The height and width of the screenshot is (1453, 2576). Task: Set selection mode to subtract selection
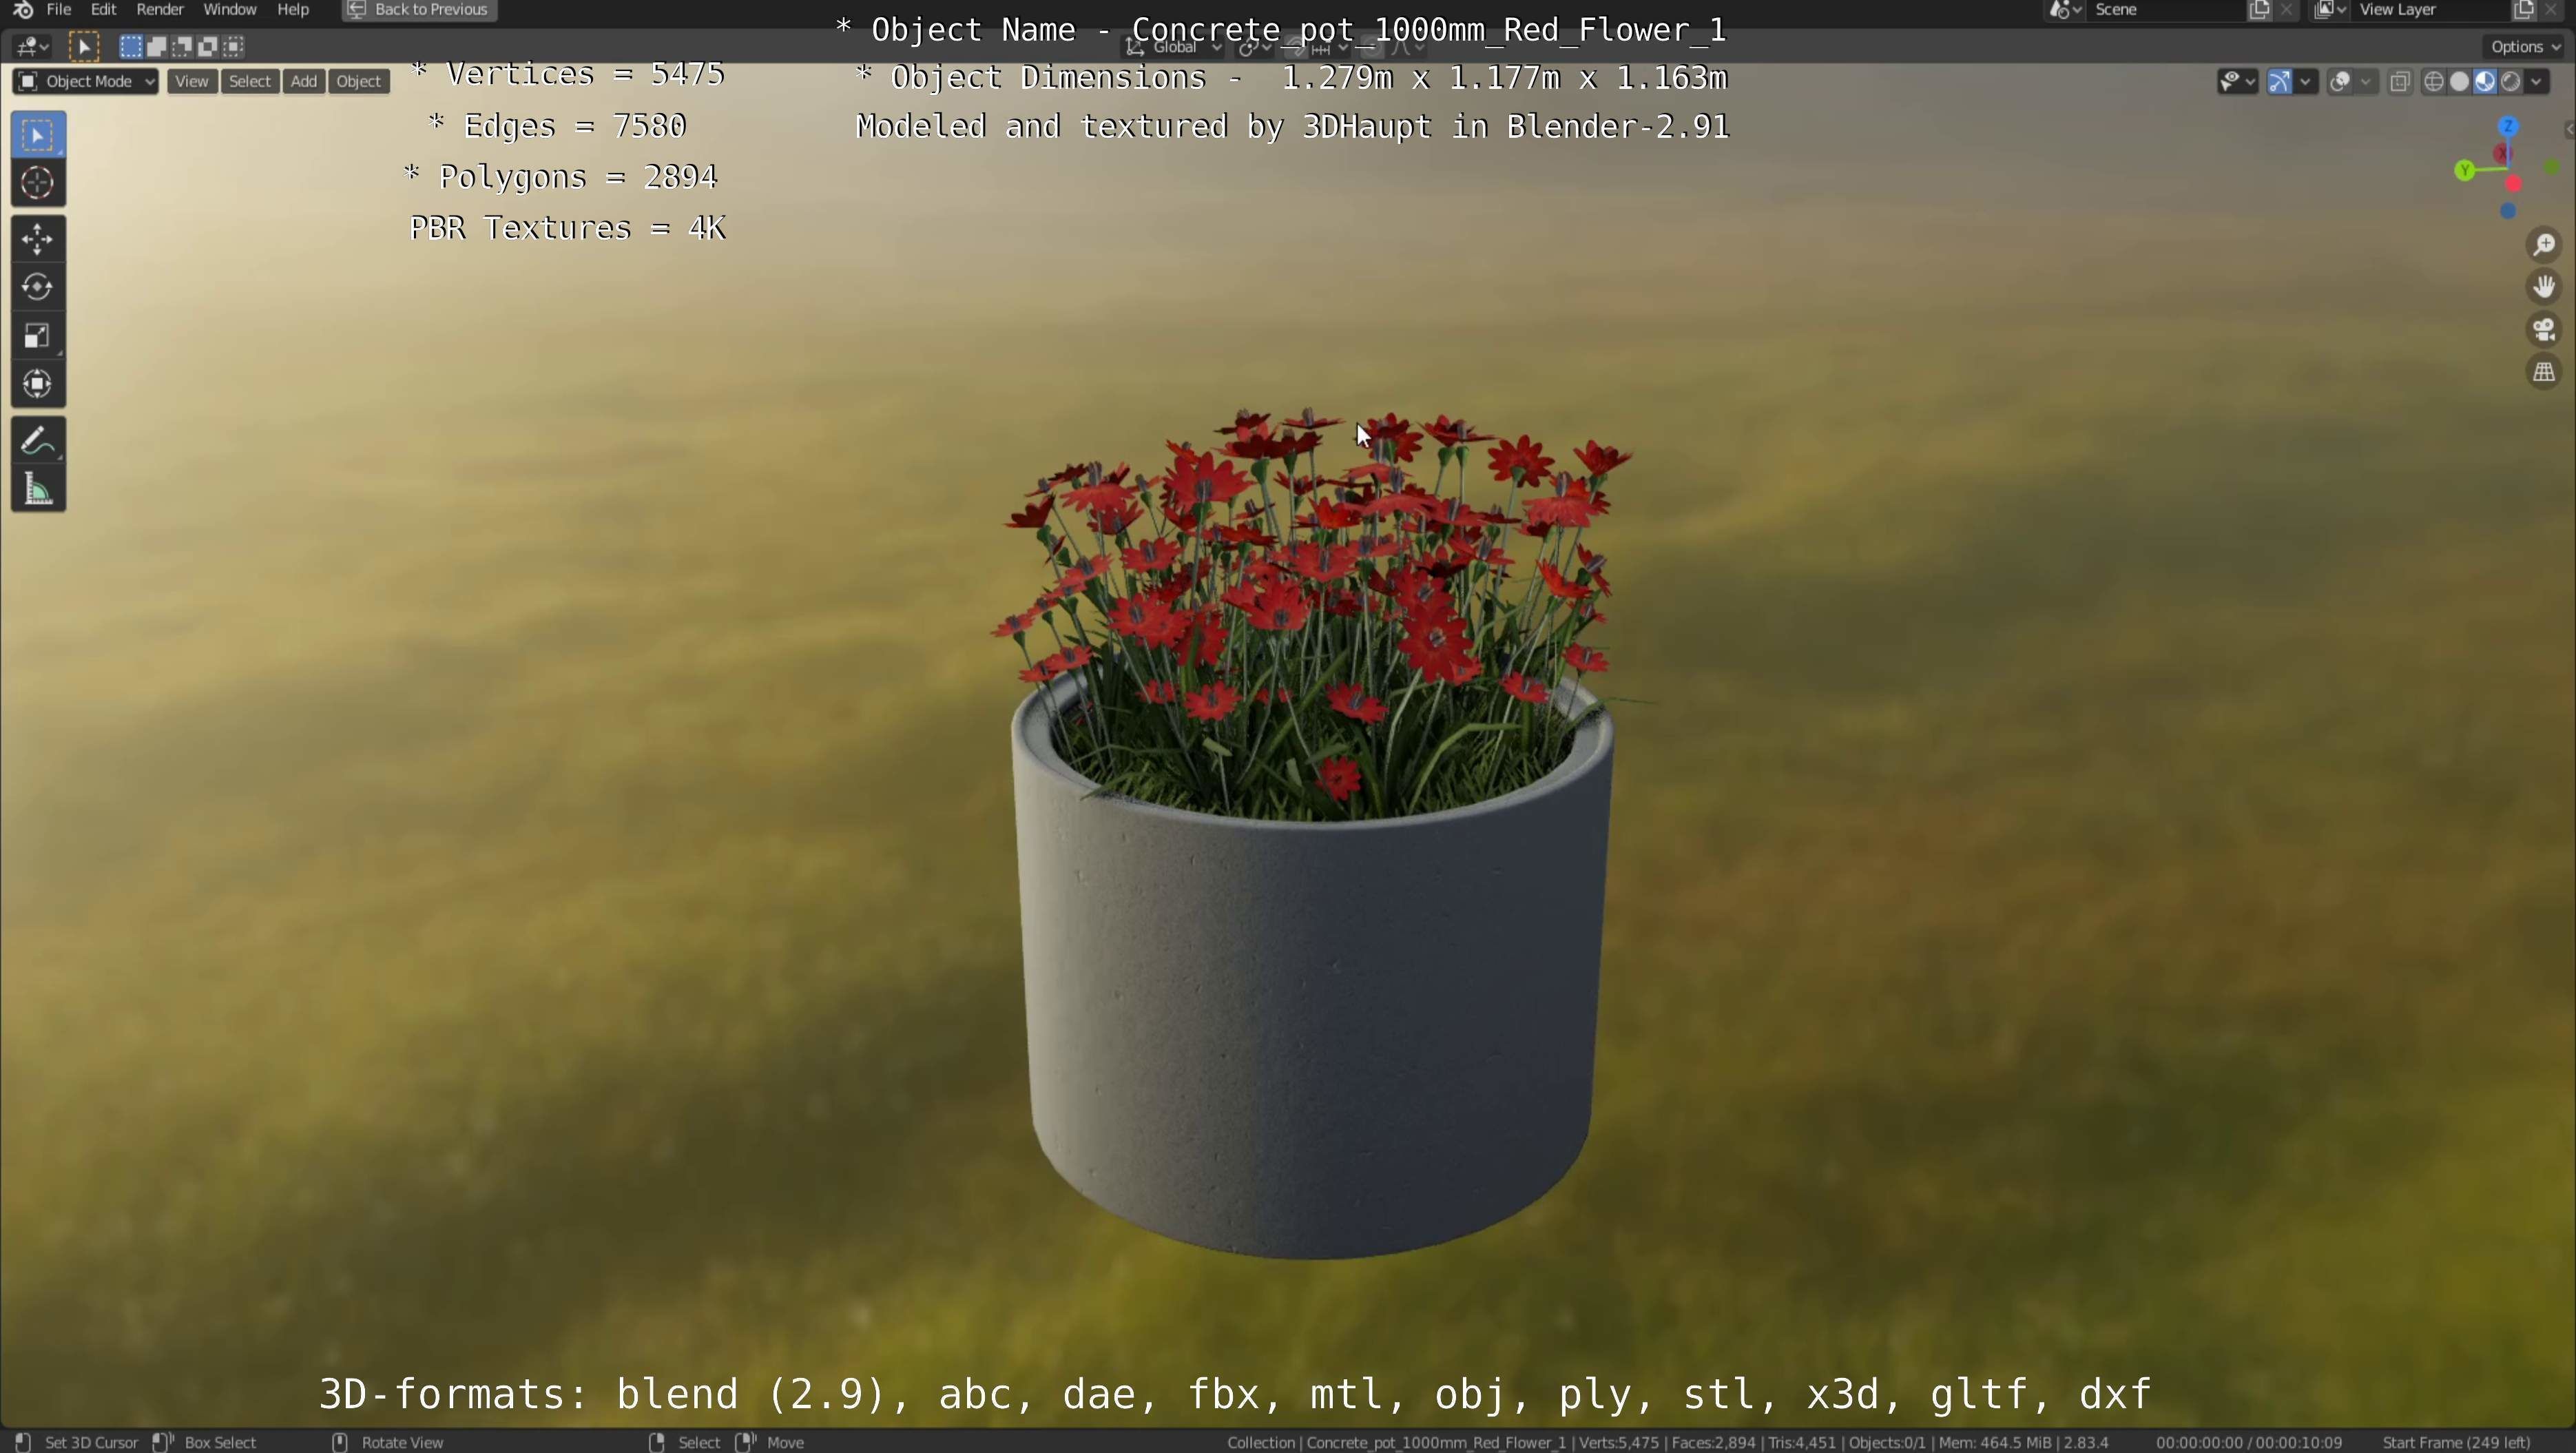(183, 46)
